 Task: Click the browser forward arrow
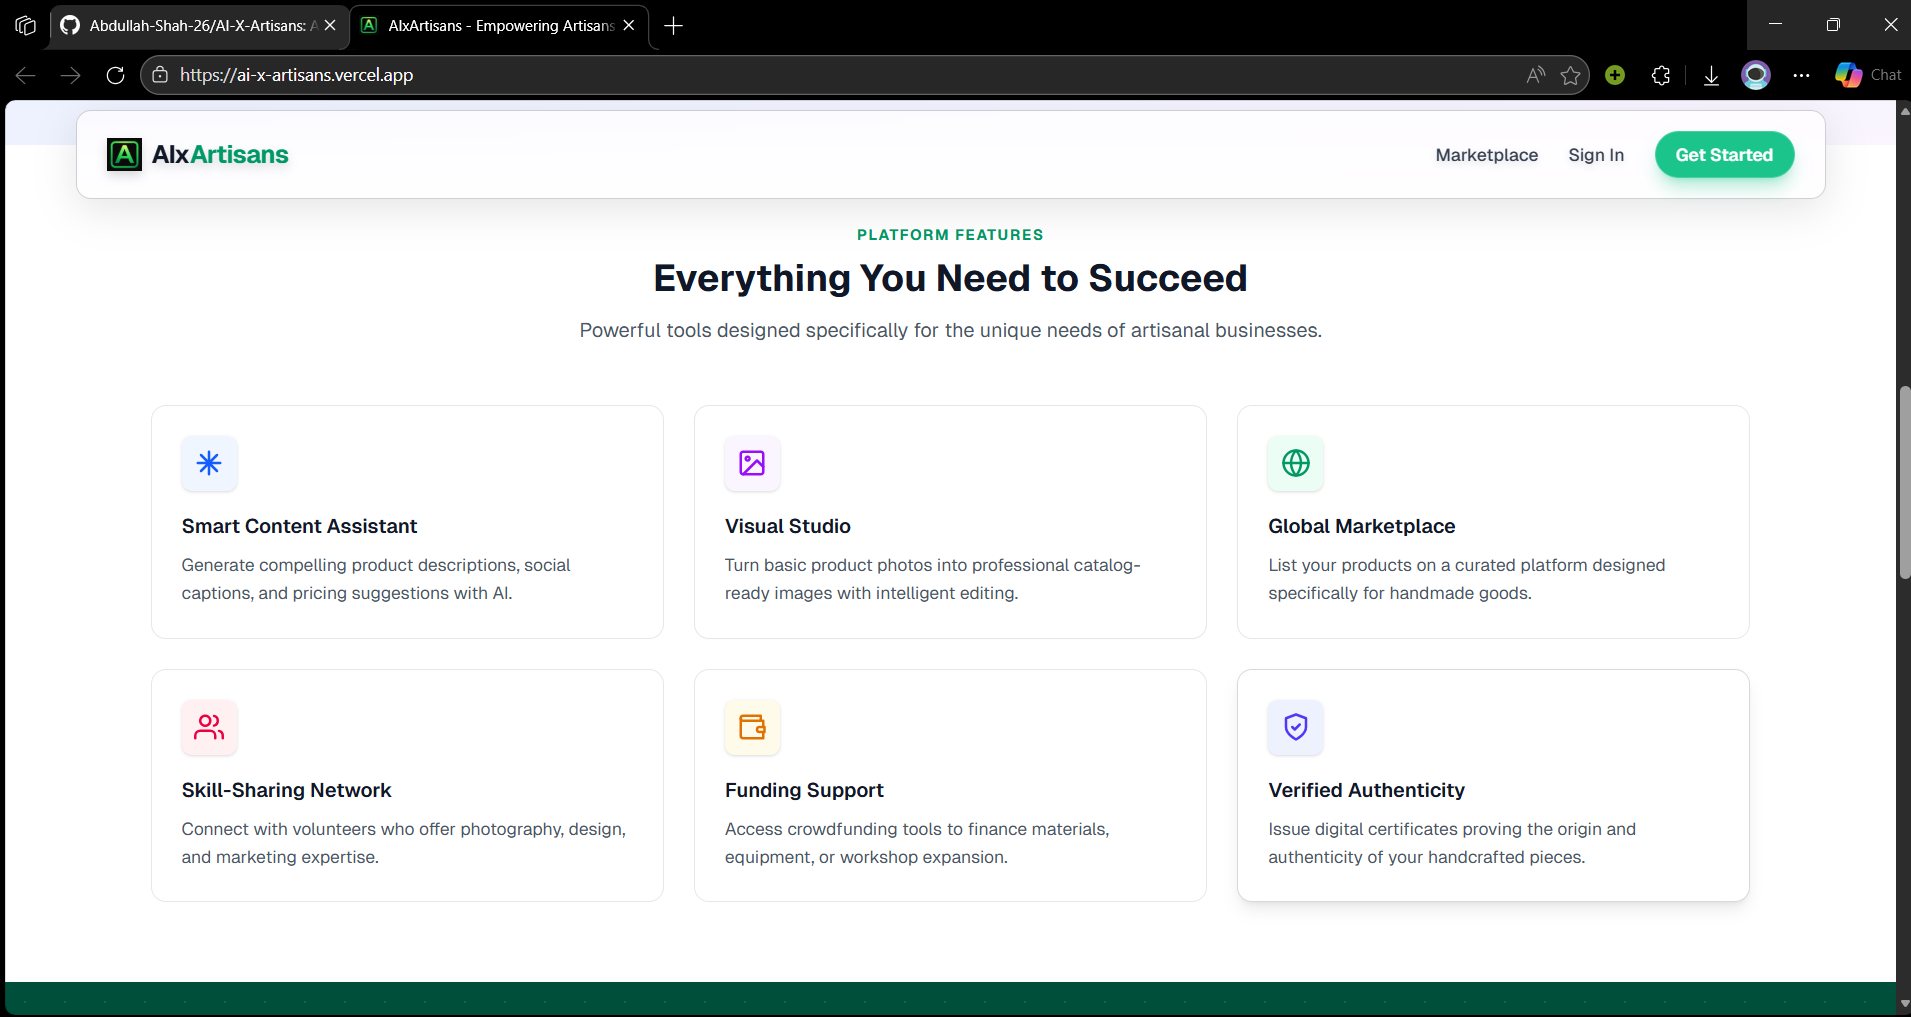[70, 75]
